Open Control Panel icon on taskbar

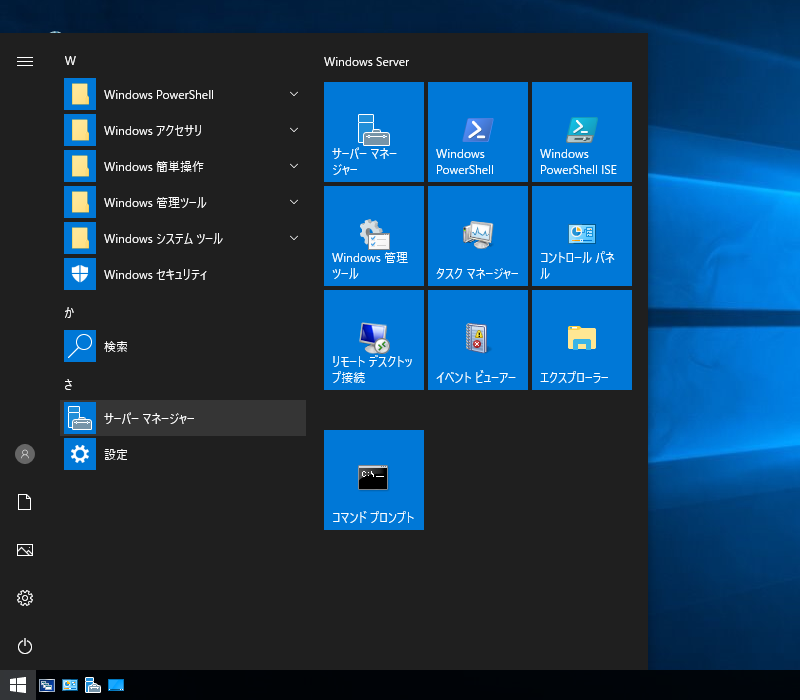(x=70, y=685)
